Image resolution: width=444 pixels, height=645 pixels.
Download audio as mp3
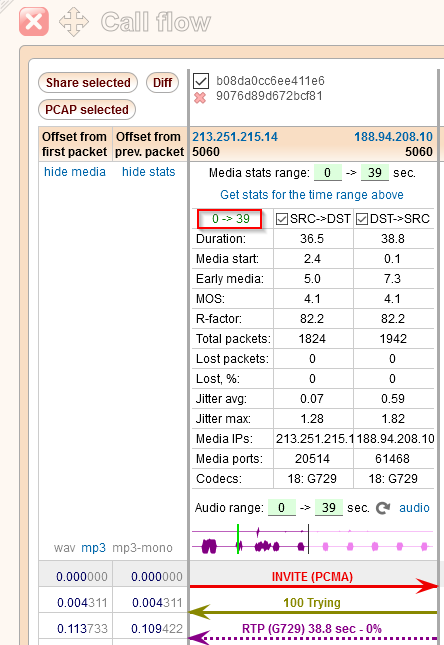pyautogui.click(x=93, y=548)
